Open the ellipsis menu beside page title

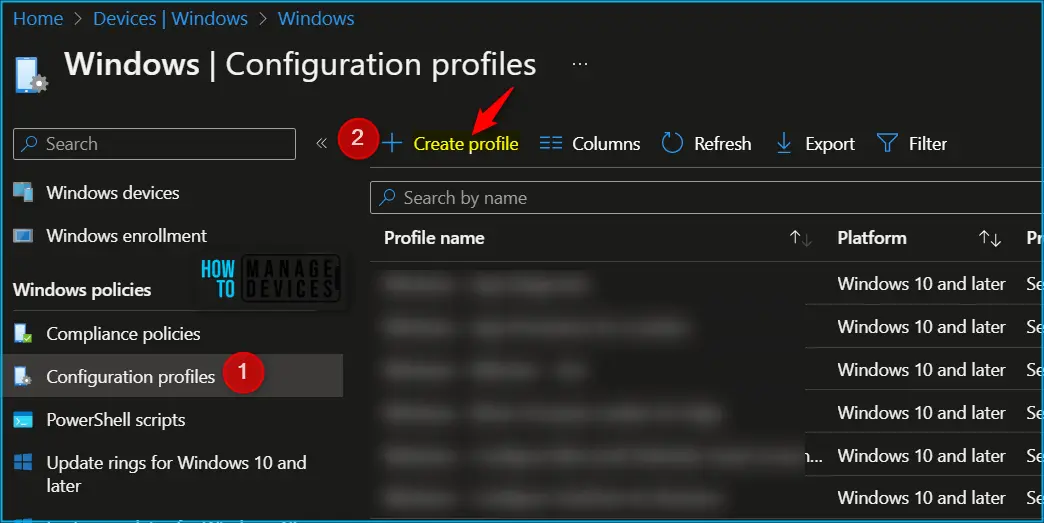click(580, 65)
